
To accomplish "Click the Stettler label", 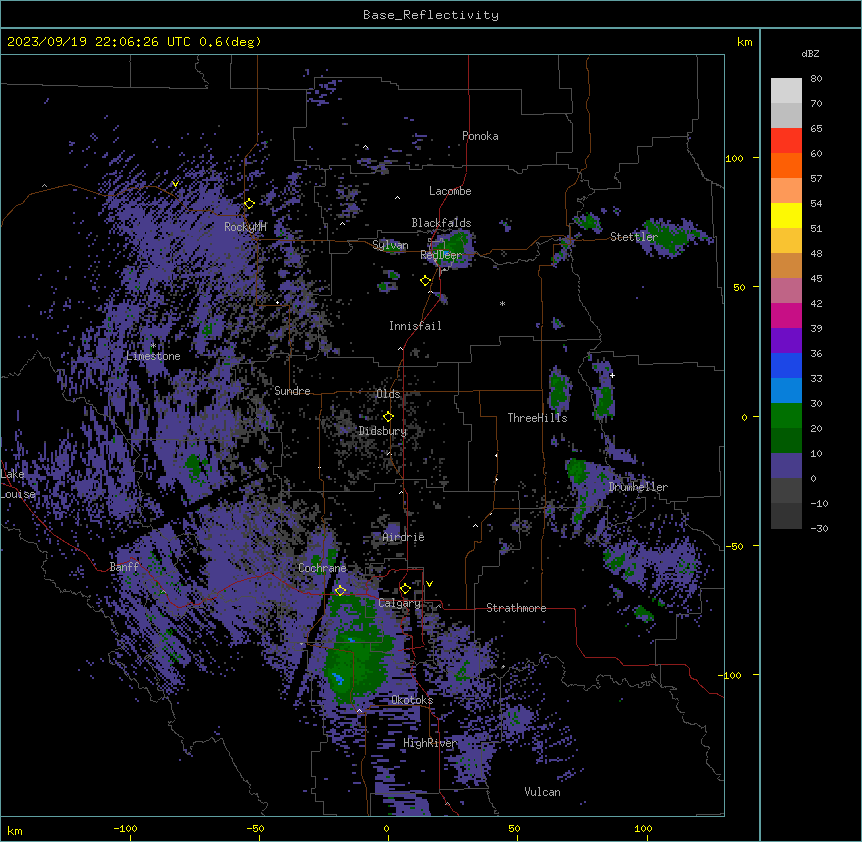I will [x=634, y=237].
